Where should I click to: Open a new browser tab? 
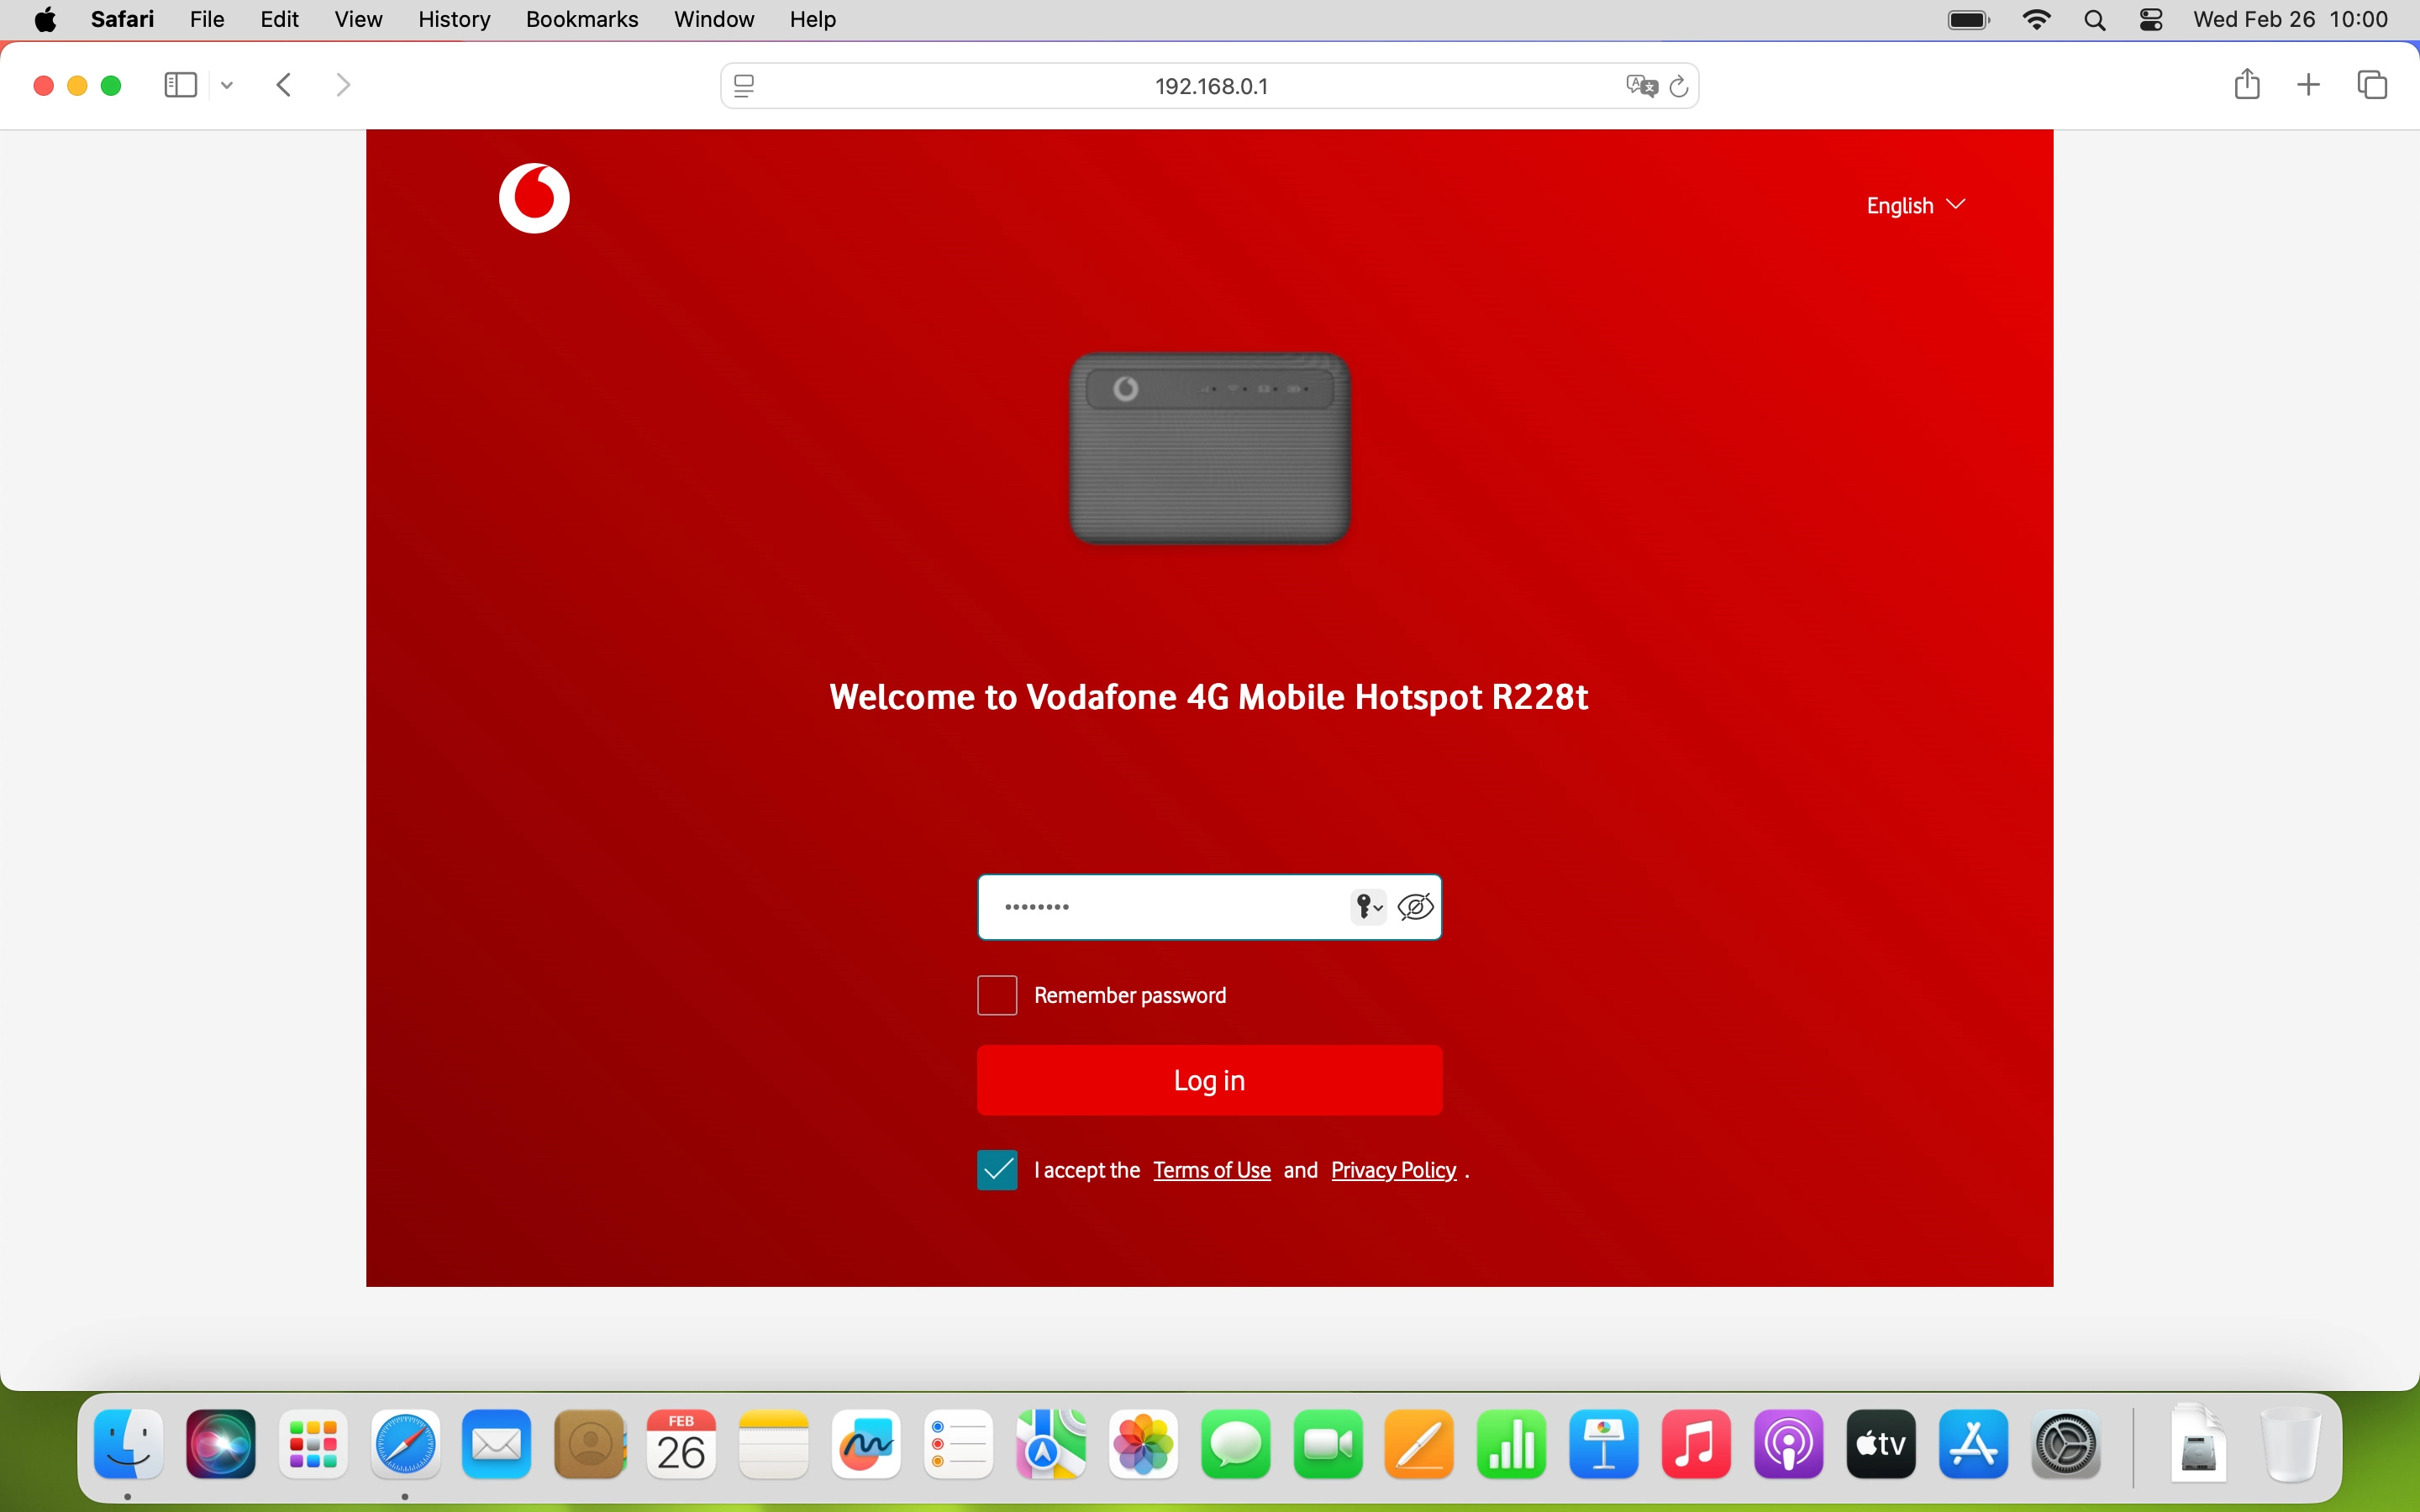click(x=2308, y=85)
